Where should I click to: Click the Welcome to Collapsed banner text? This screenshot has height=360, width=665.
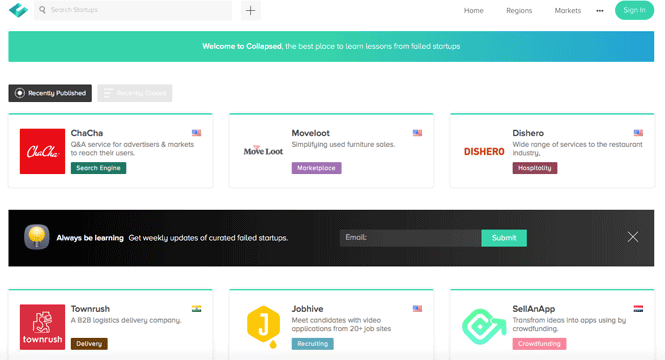point(331,46)
